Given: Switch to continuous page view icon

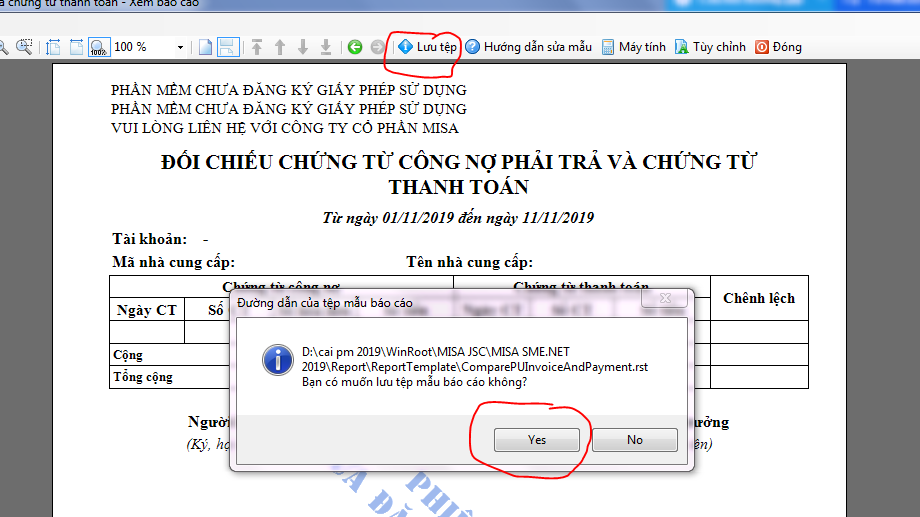Looking at the screenshot, I should (x=228, y=47).
